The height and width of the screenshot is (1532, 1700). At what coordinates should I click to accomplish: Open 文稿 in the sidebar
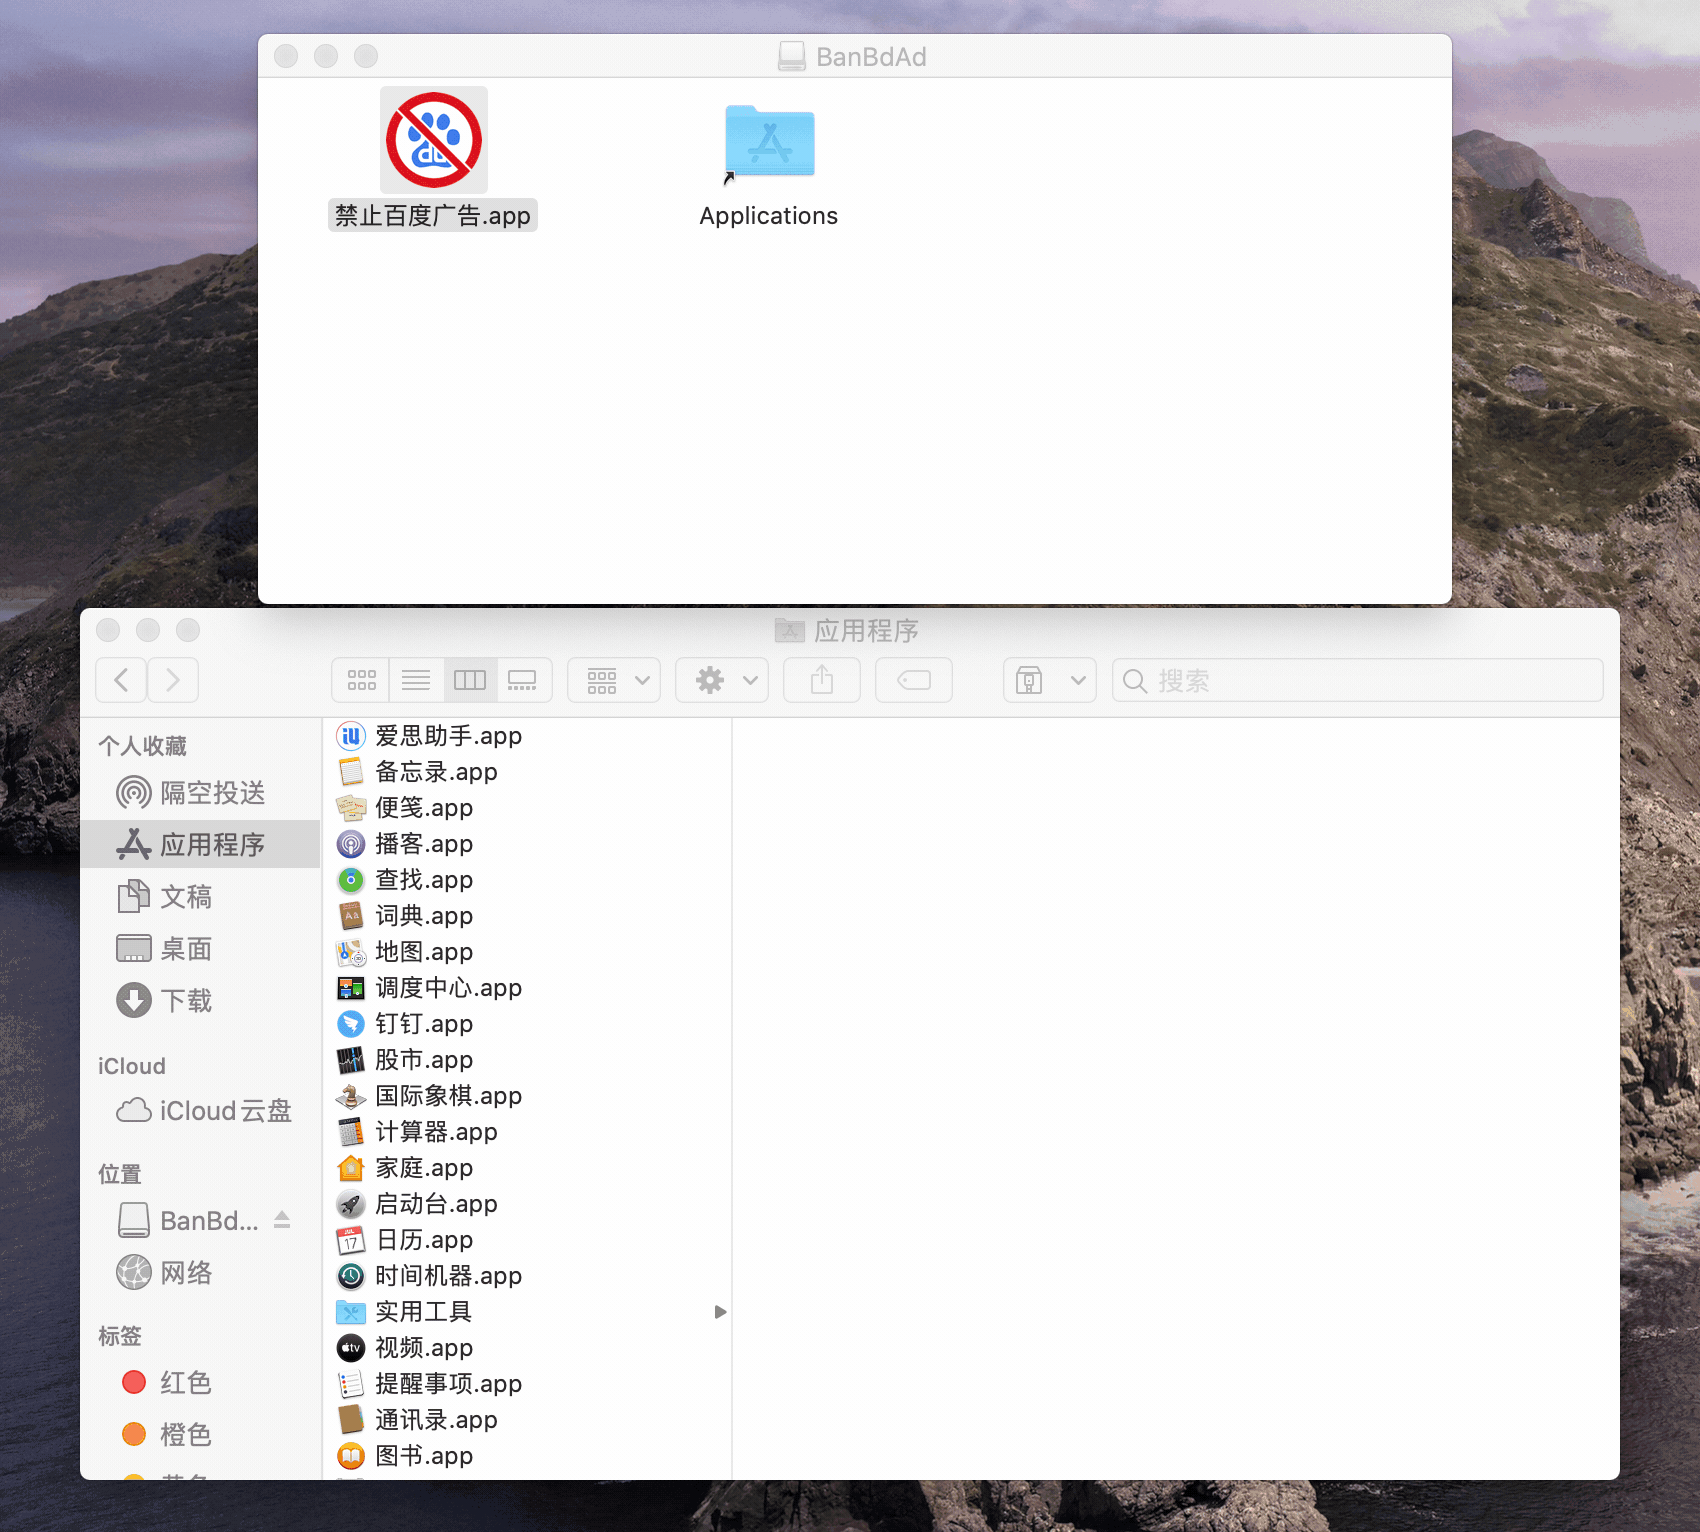[200, 897]
